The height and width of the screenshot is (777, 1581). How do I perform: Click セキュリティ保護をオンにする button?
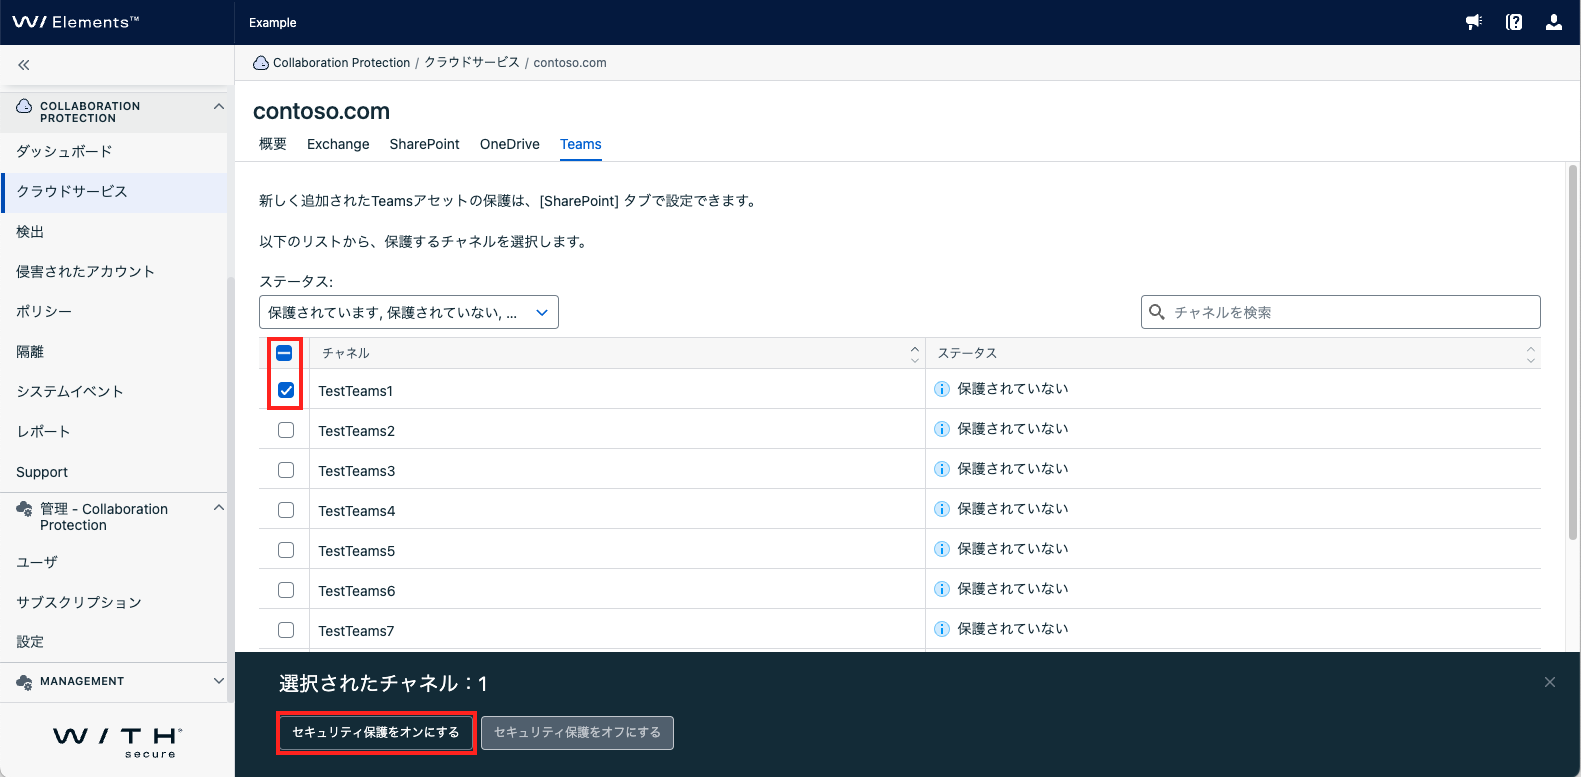point(376,733)
